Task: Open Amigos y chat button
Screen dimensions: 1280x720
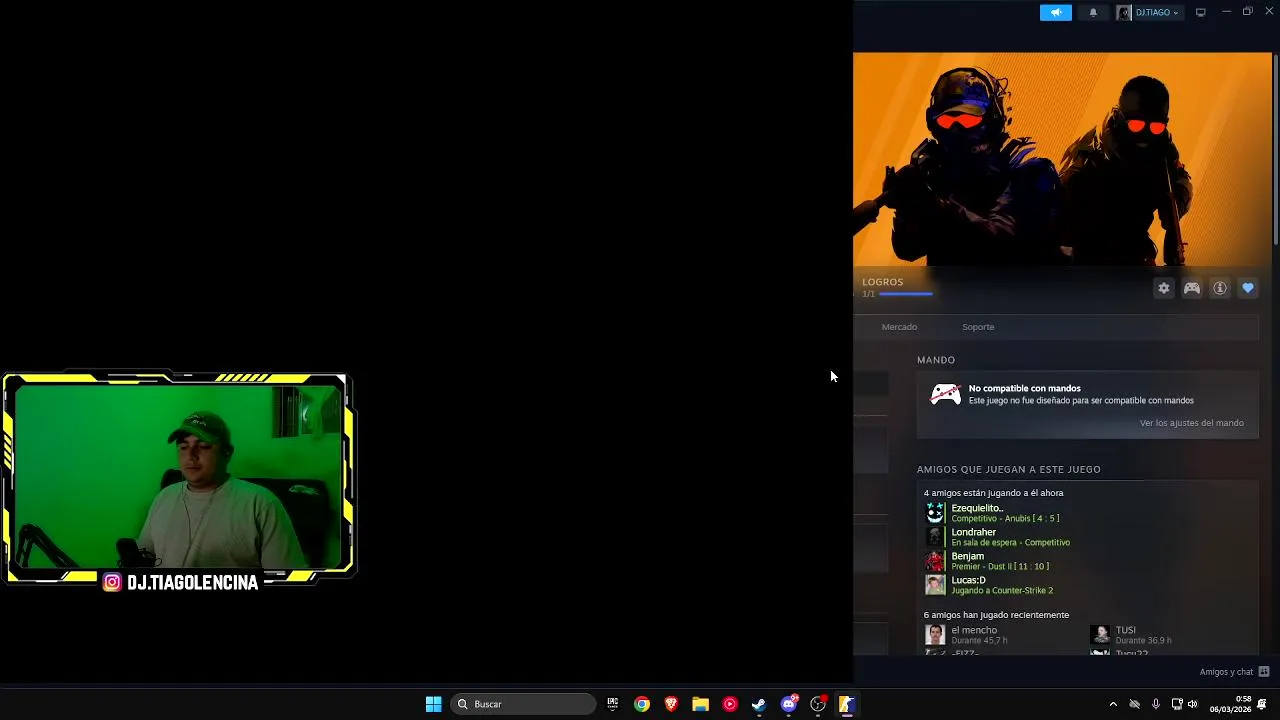Action: [1234, 672]
